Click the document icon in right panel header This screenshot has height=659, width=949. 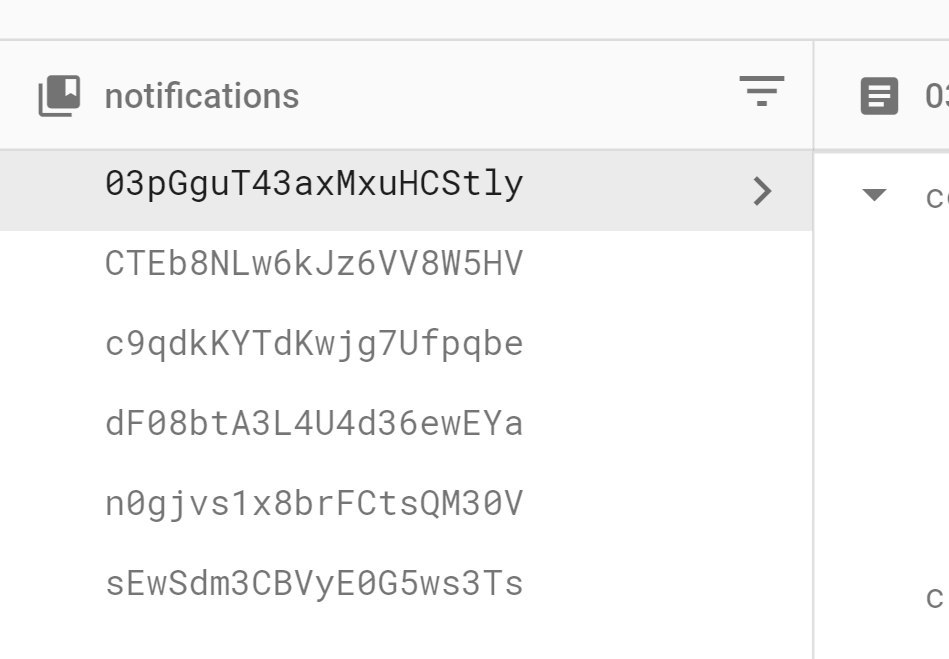coord(879,96)
